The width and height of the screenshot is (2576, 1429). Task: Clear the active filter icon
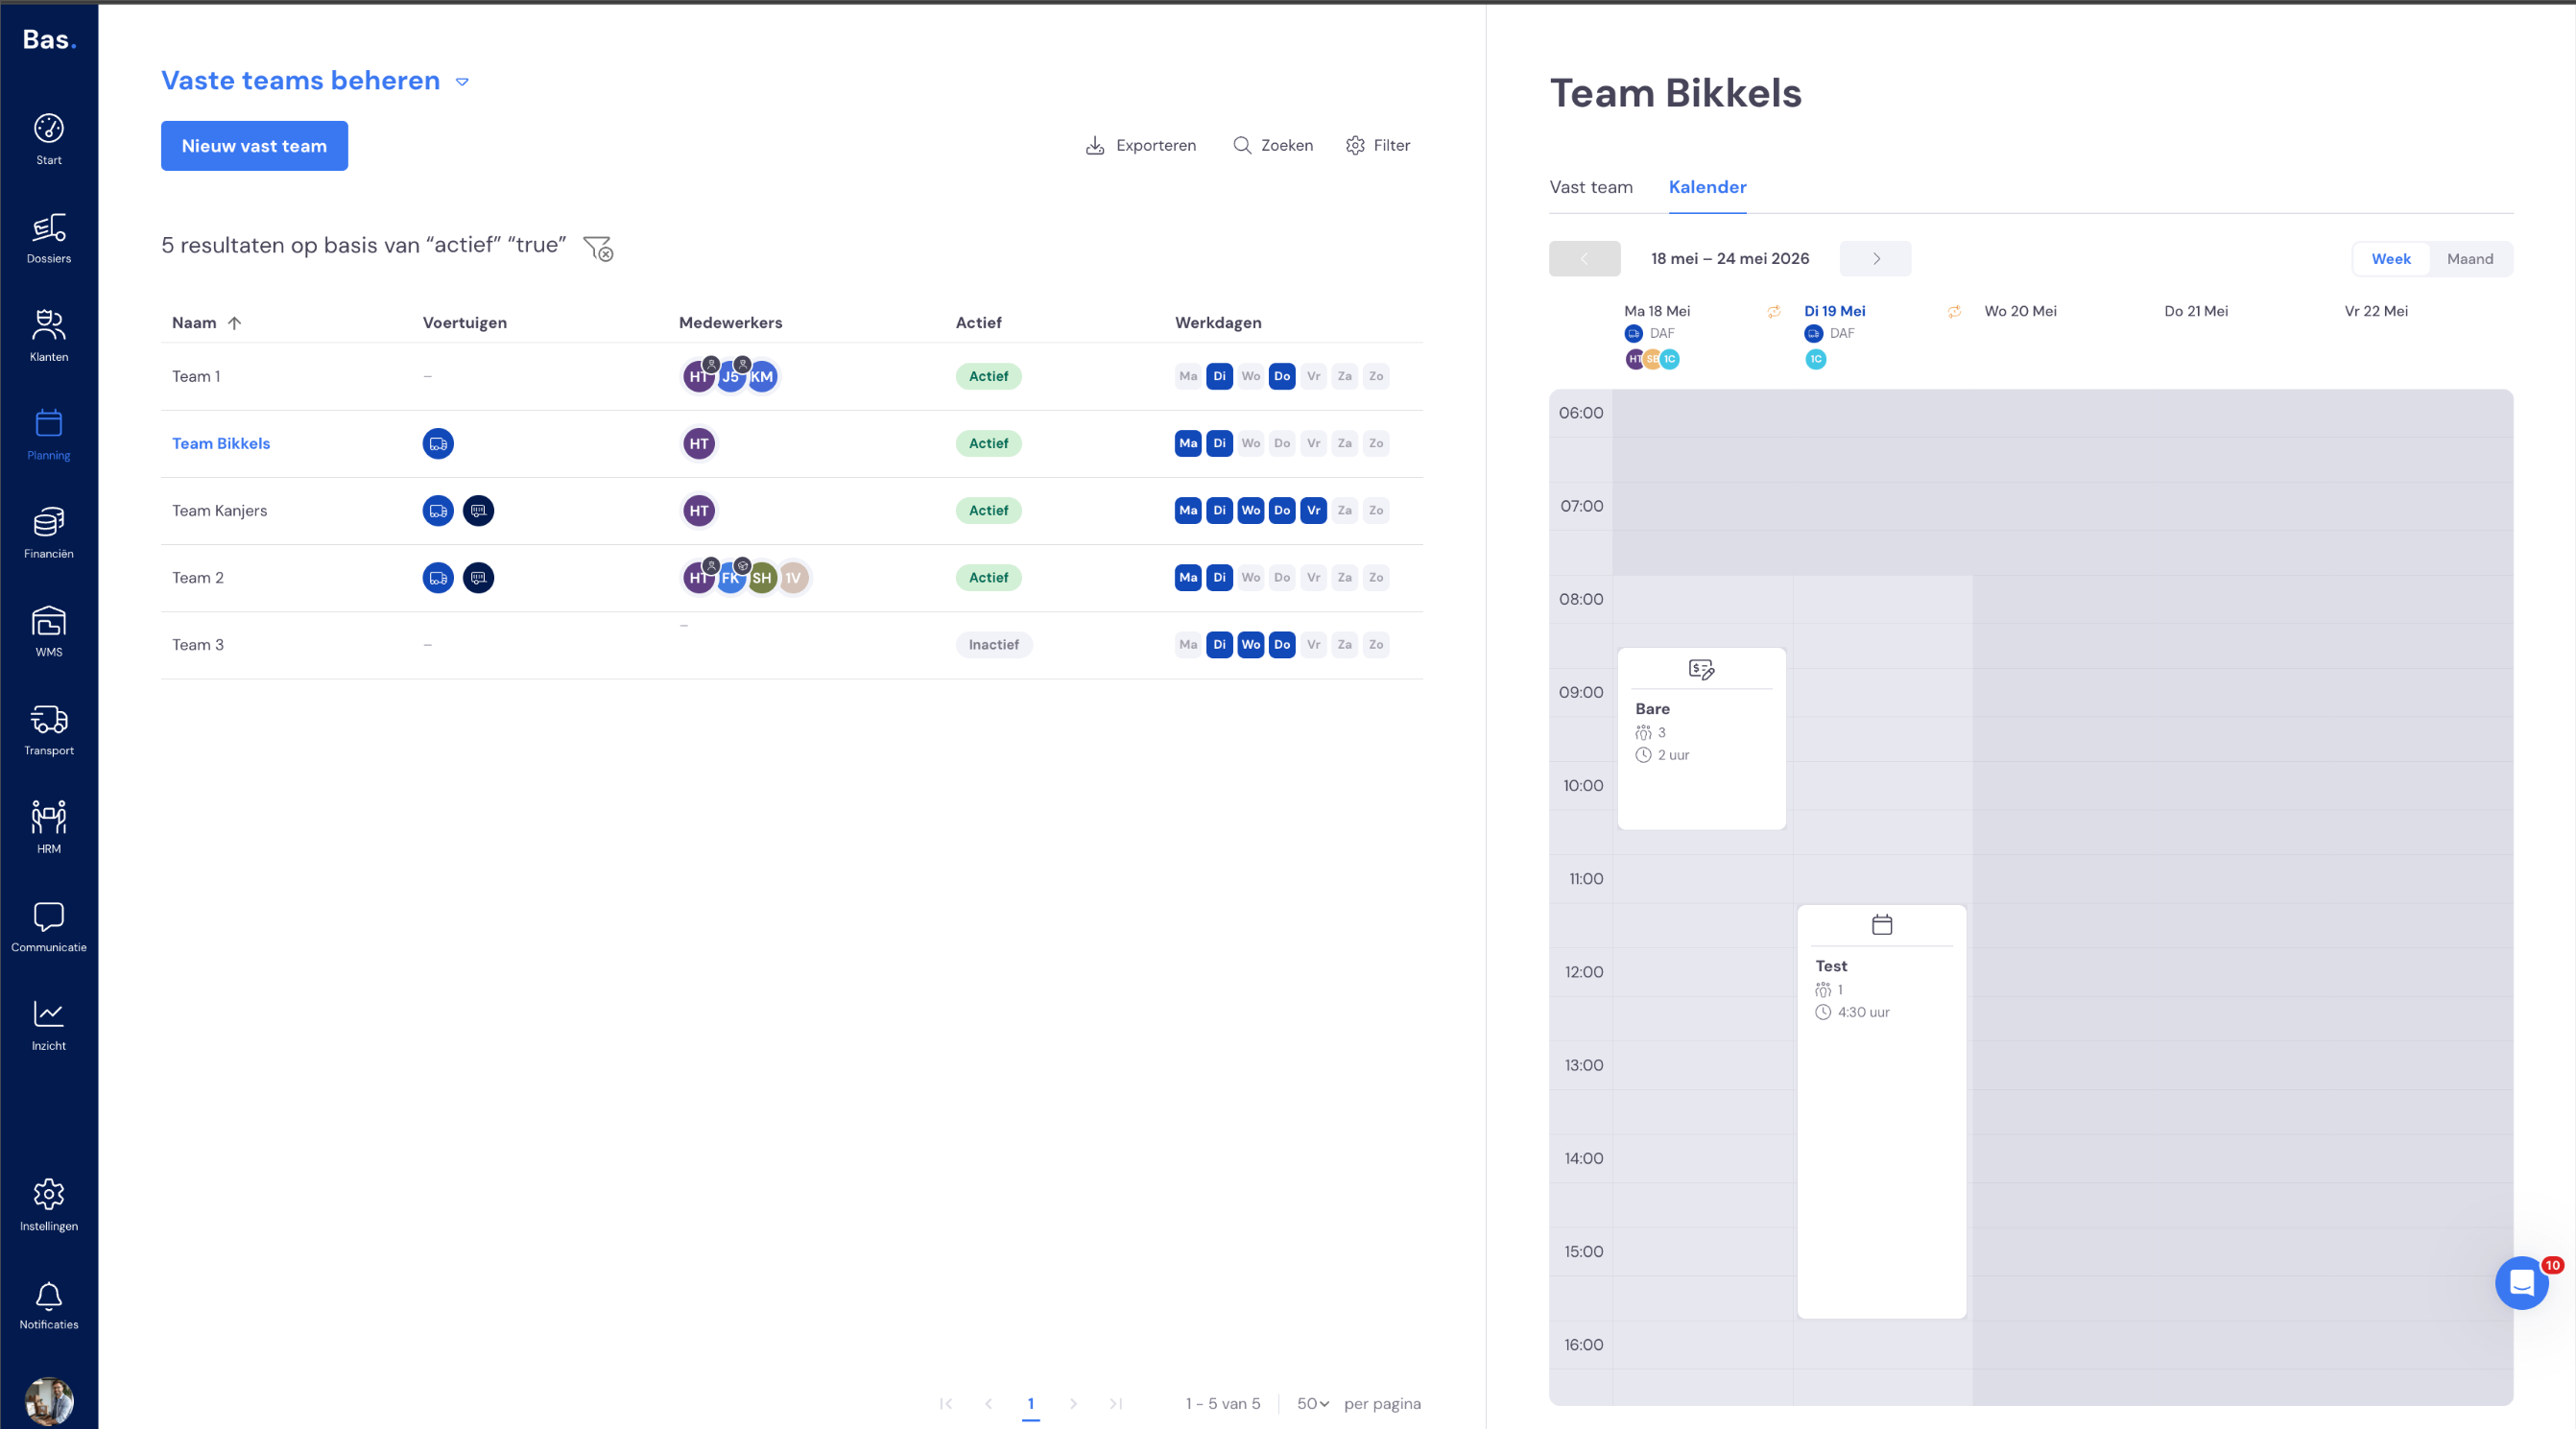tap(598, 247)
